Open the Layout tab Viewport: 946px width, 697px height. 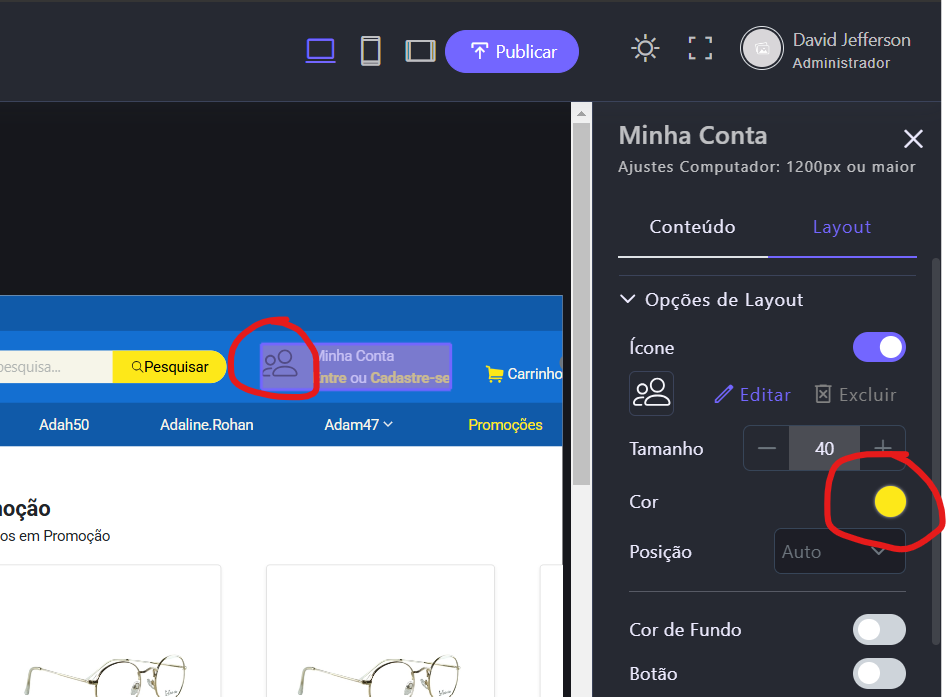coord(841,227)
